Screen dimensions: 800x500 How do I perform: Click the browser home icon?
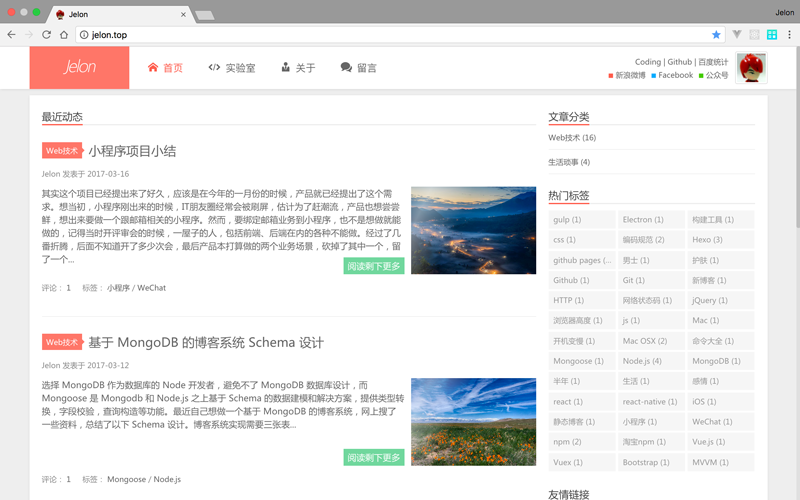(64, 34)
